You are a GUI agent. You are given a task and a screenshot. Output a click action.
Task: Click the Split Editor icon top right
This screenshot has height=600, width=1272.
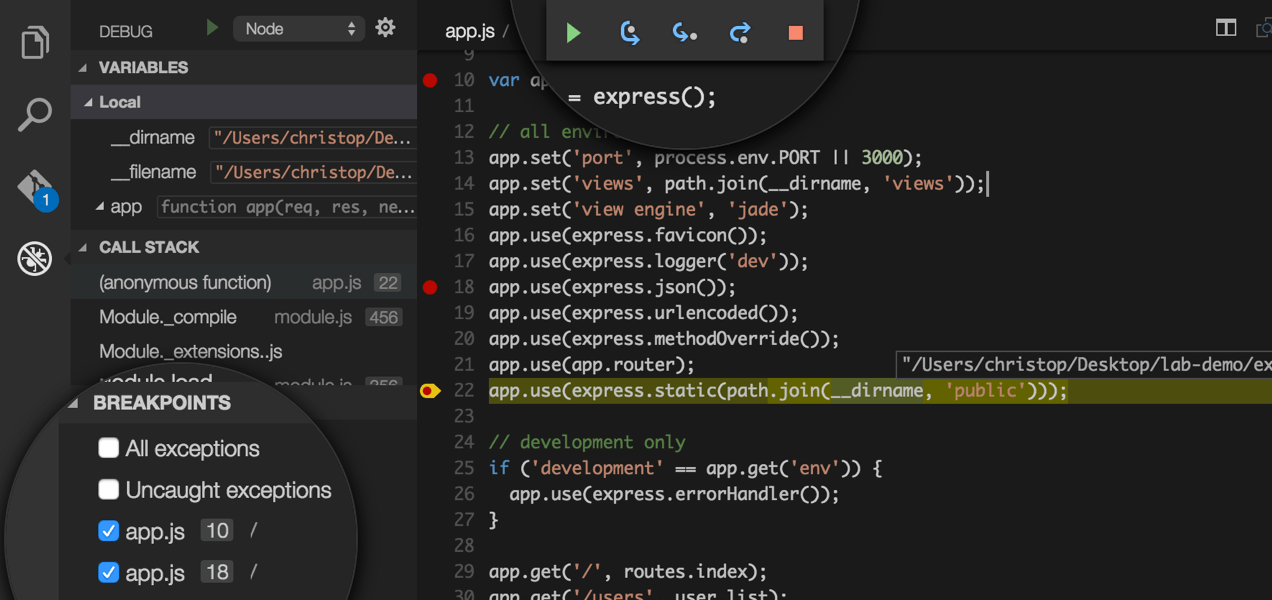tap(1225, 27)
